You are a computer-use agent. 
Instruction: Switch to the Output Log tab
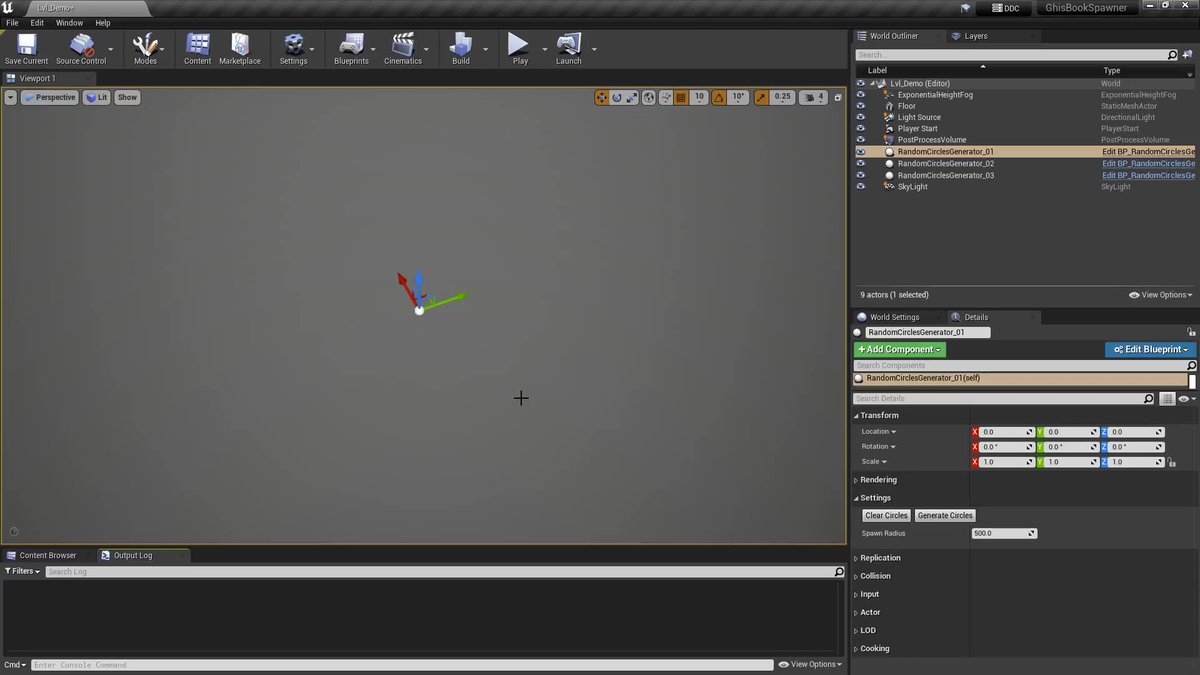[132, 555]
